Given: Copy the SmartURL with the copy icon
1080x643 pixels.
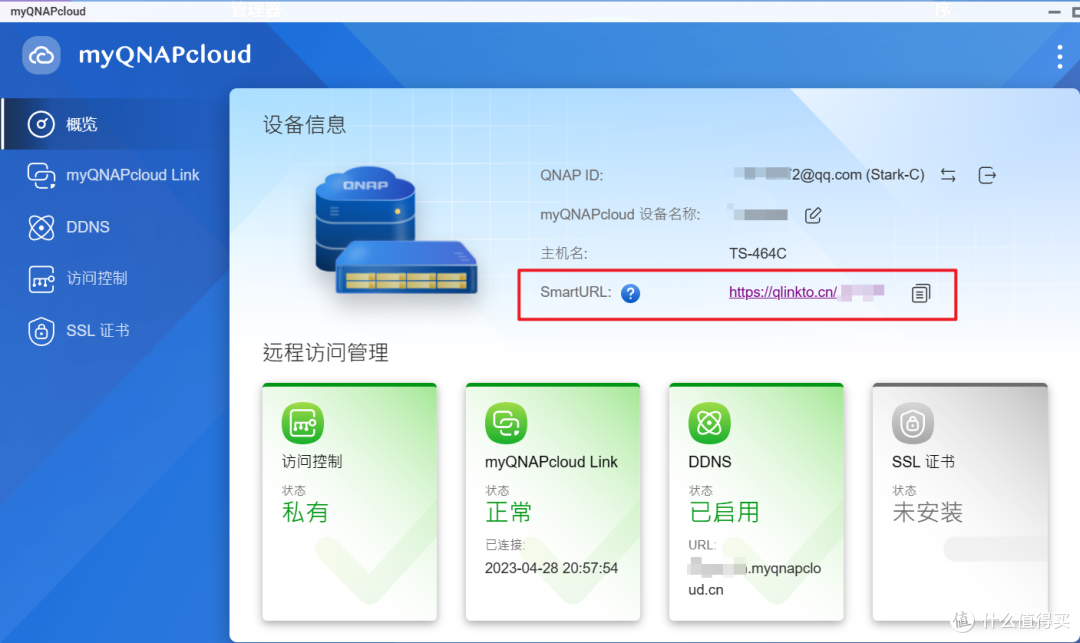Looking at the screenshot, I should [x=921, y=293].
